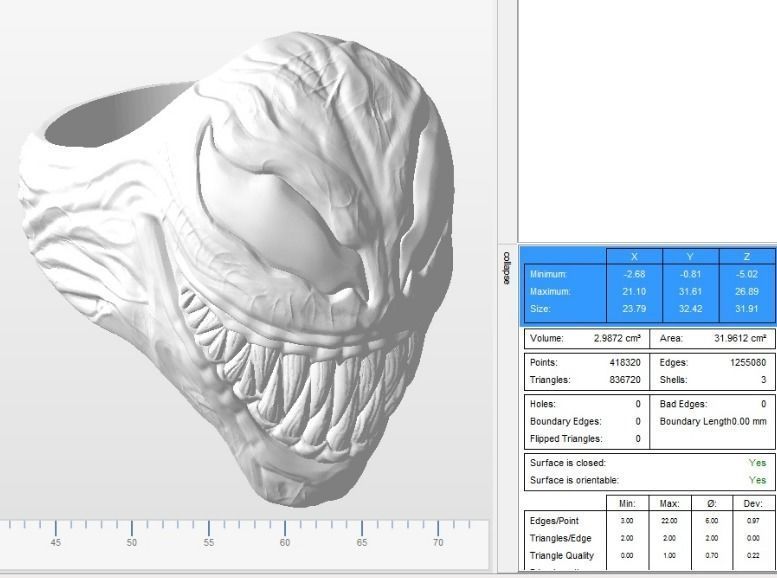This screenshot has height=578, width=777.
Task: Click the Volume value 2.9872 cm³
Action: click(617, 338)
